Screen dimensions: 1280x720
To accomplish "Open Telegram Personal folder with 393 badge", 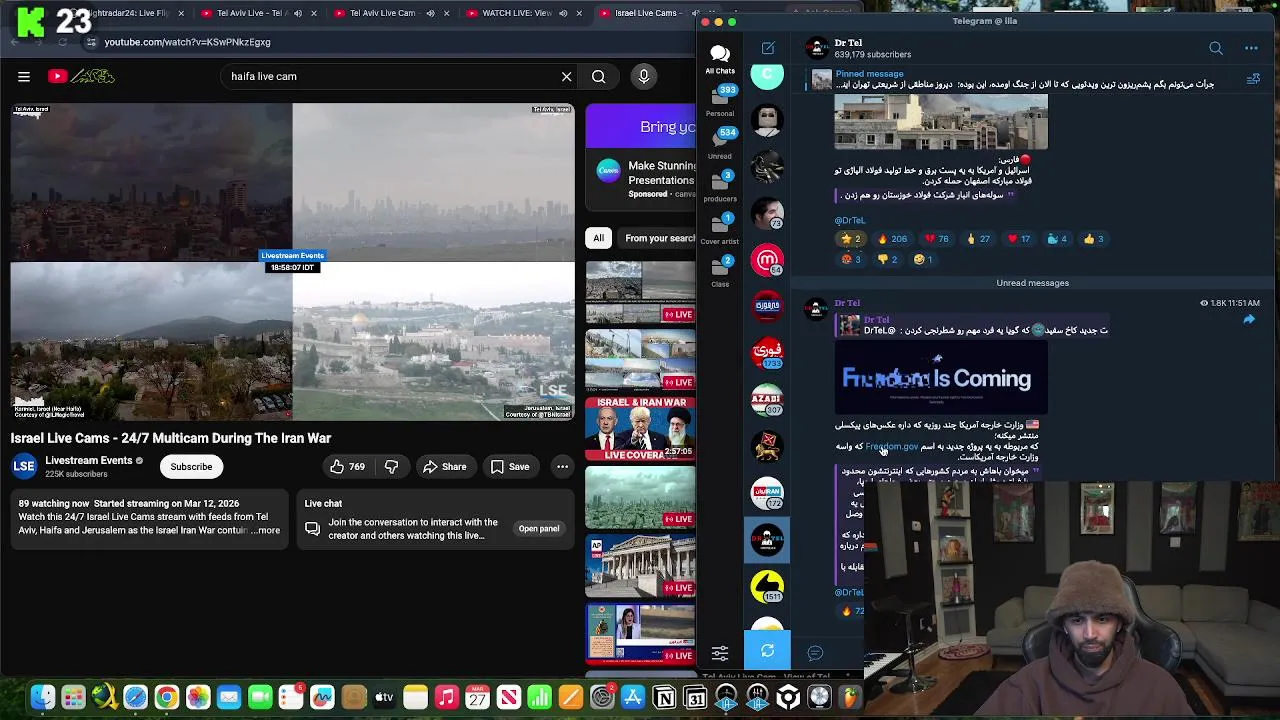I will [720, 101].
